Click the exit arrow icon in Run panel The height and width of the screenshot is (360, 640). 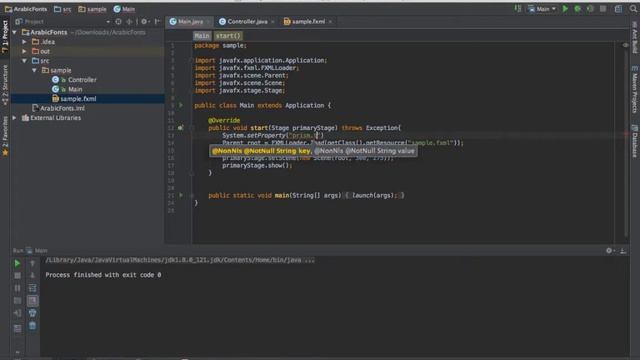click(17, 313)
